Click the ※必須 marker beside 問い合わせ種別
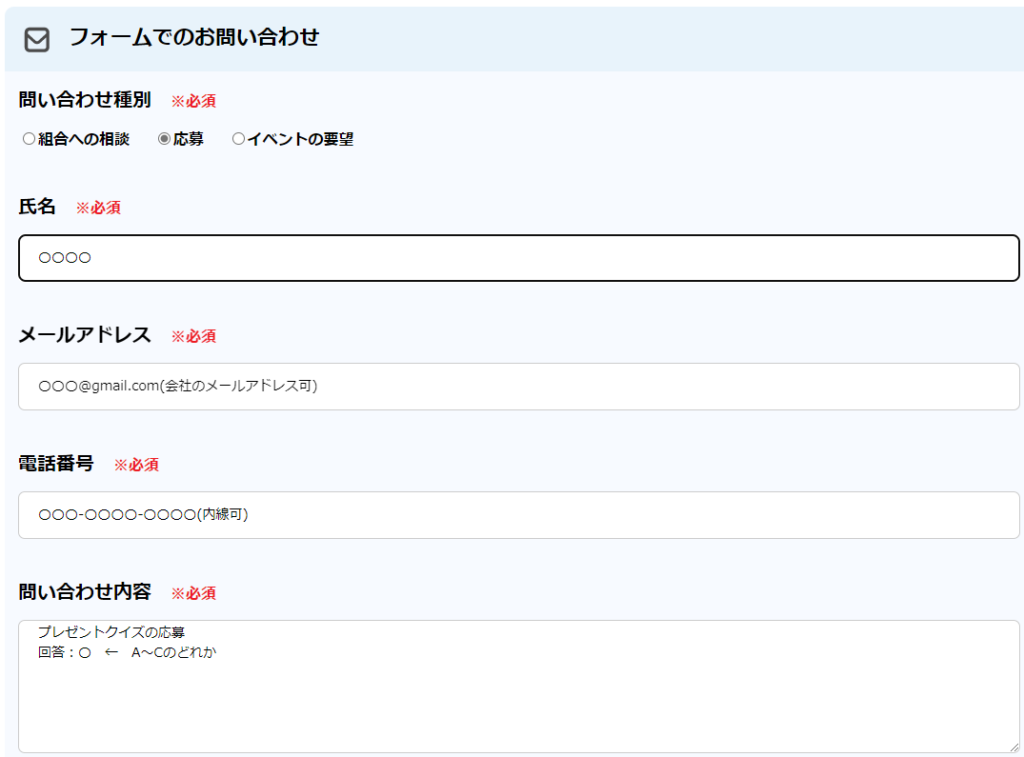 [193, 101]
